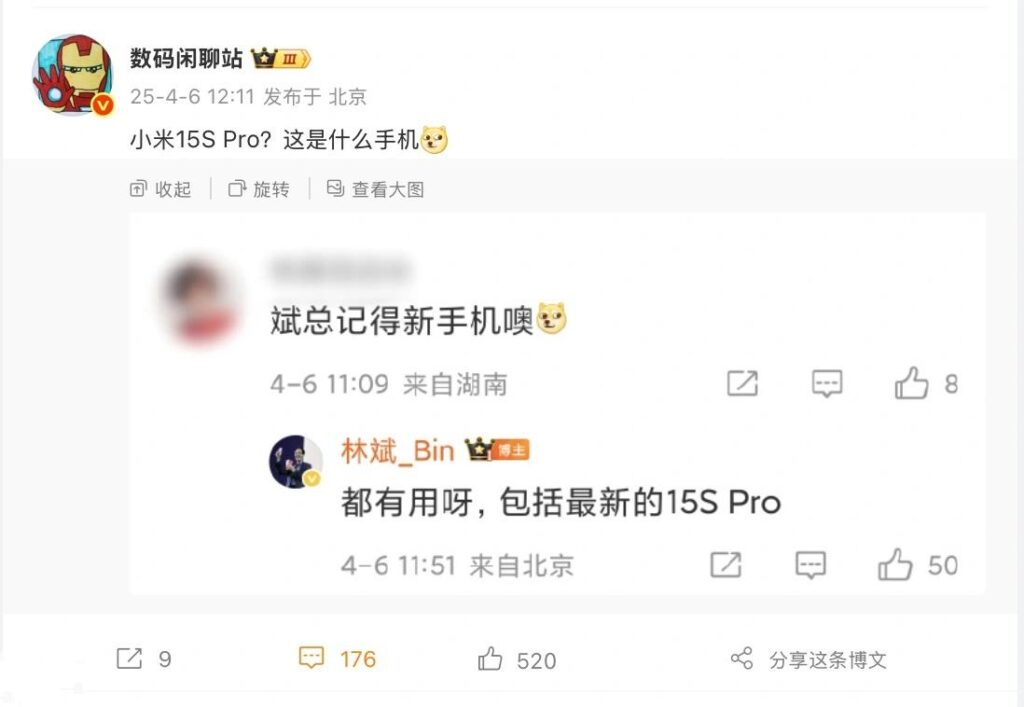Open full-size view with 查看大图

pos(376,189)
